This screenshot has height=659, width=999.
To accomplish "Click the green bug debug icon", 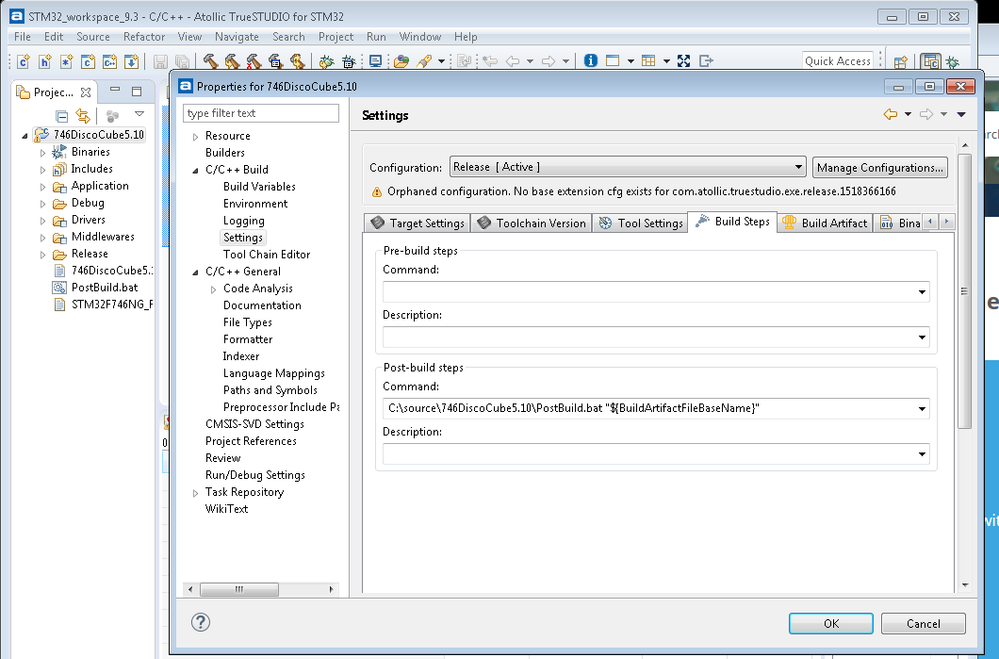I will (x=326, y=61).
